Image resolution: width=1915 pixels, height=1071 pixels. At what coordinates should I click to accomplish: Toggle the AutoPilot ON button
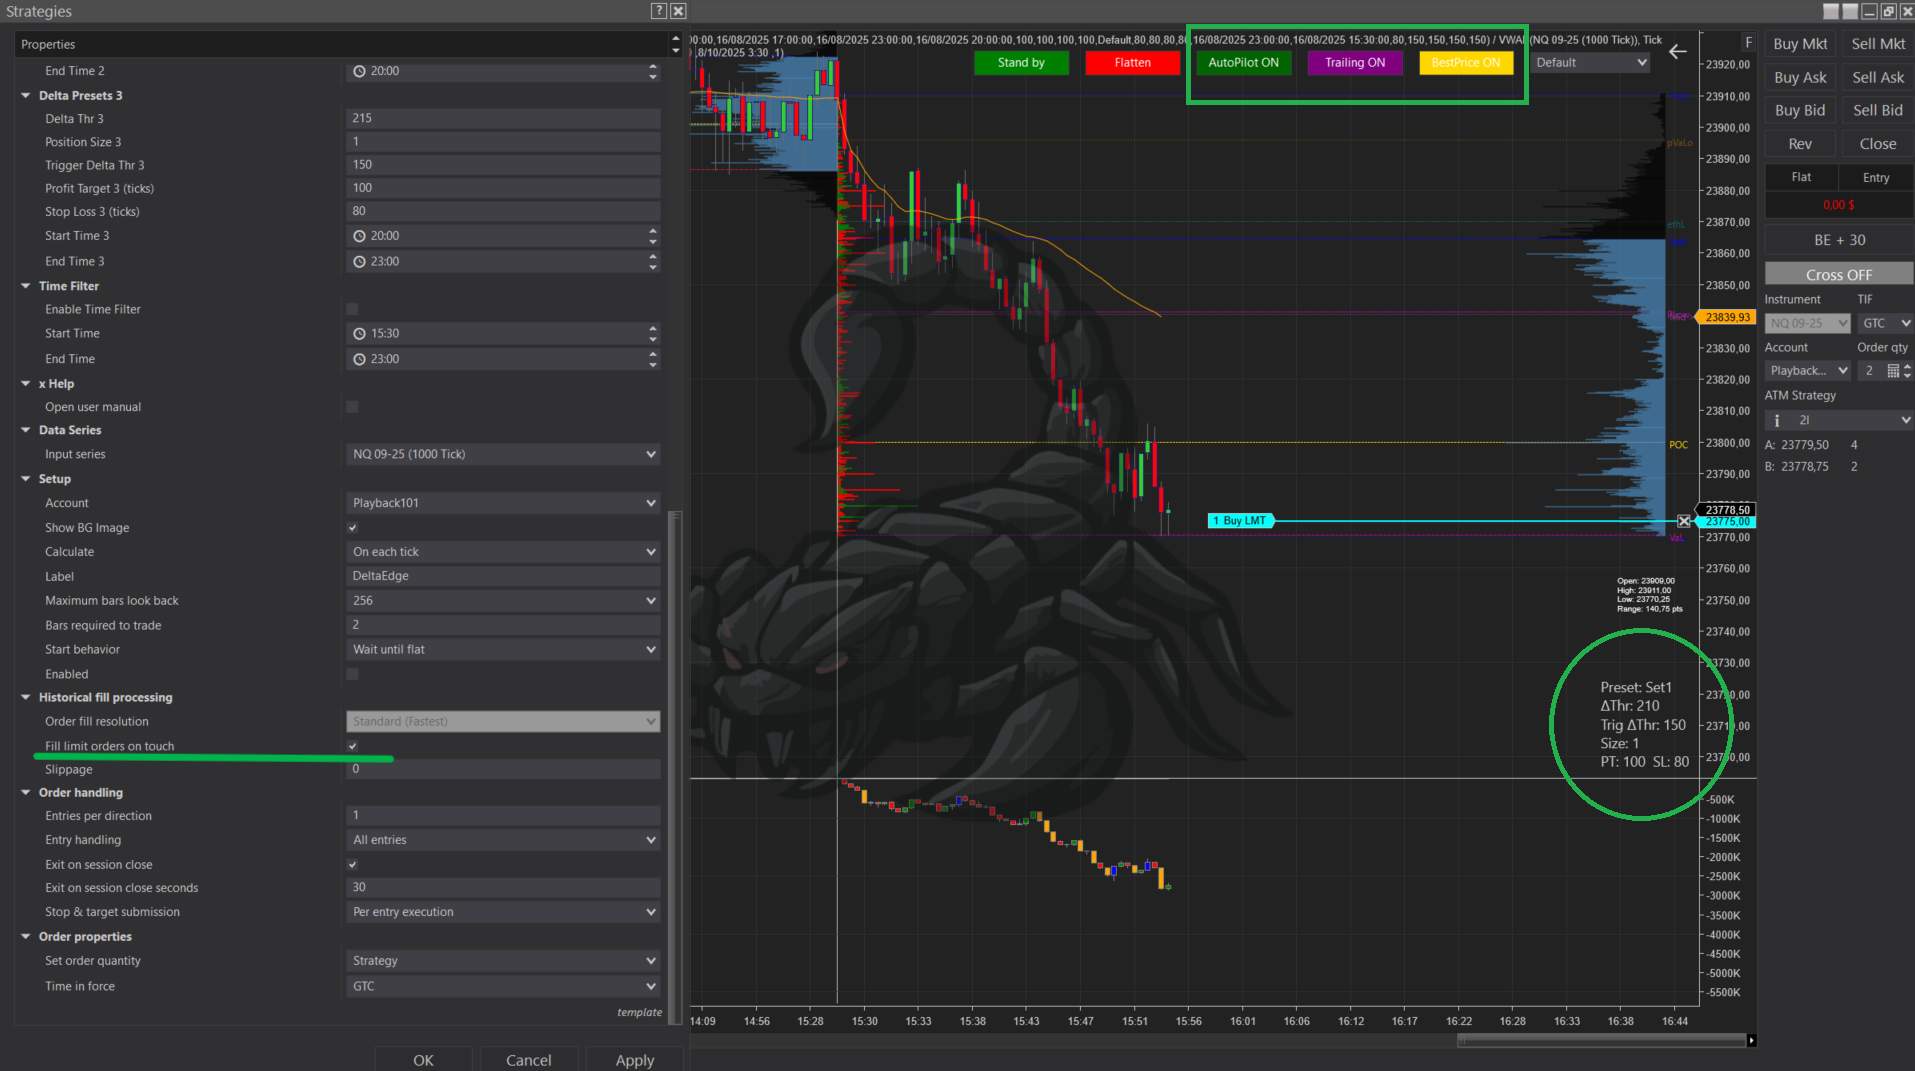tap(1243, 63)
